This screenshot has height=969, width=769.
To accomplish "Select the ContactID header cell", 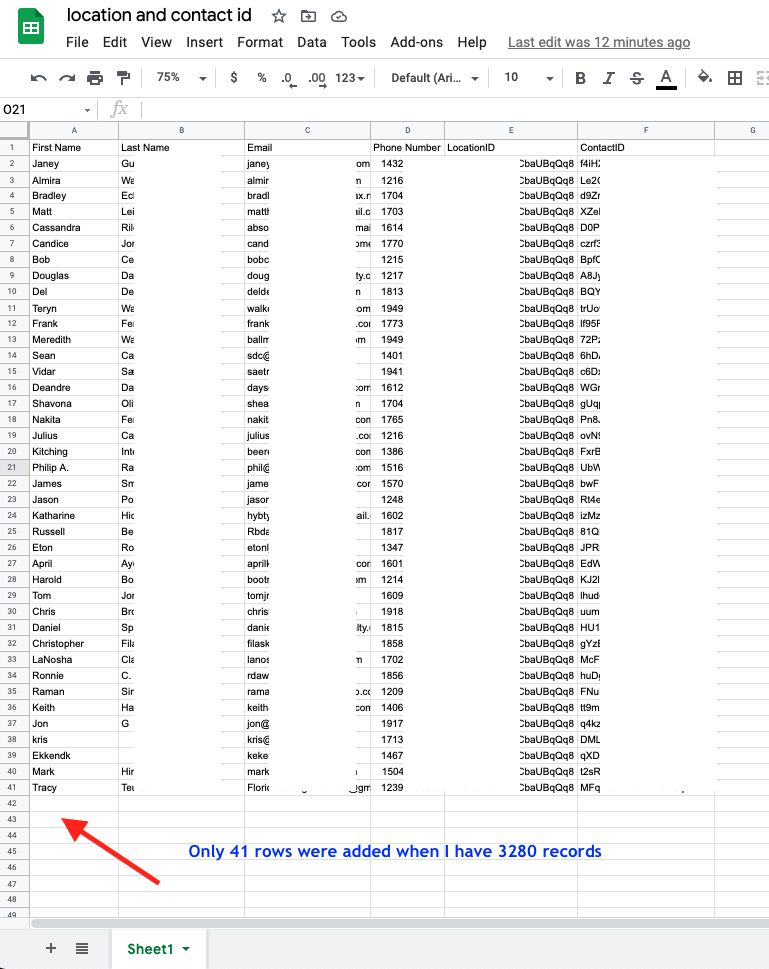I will click(646, 148).
